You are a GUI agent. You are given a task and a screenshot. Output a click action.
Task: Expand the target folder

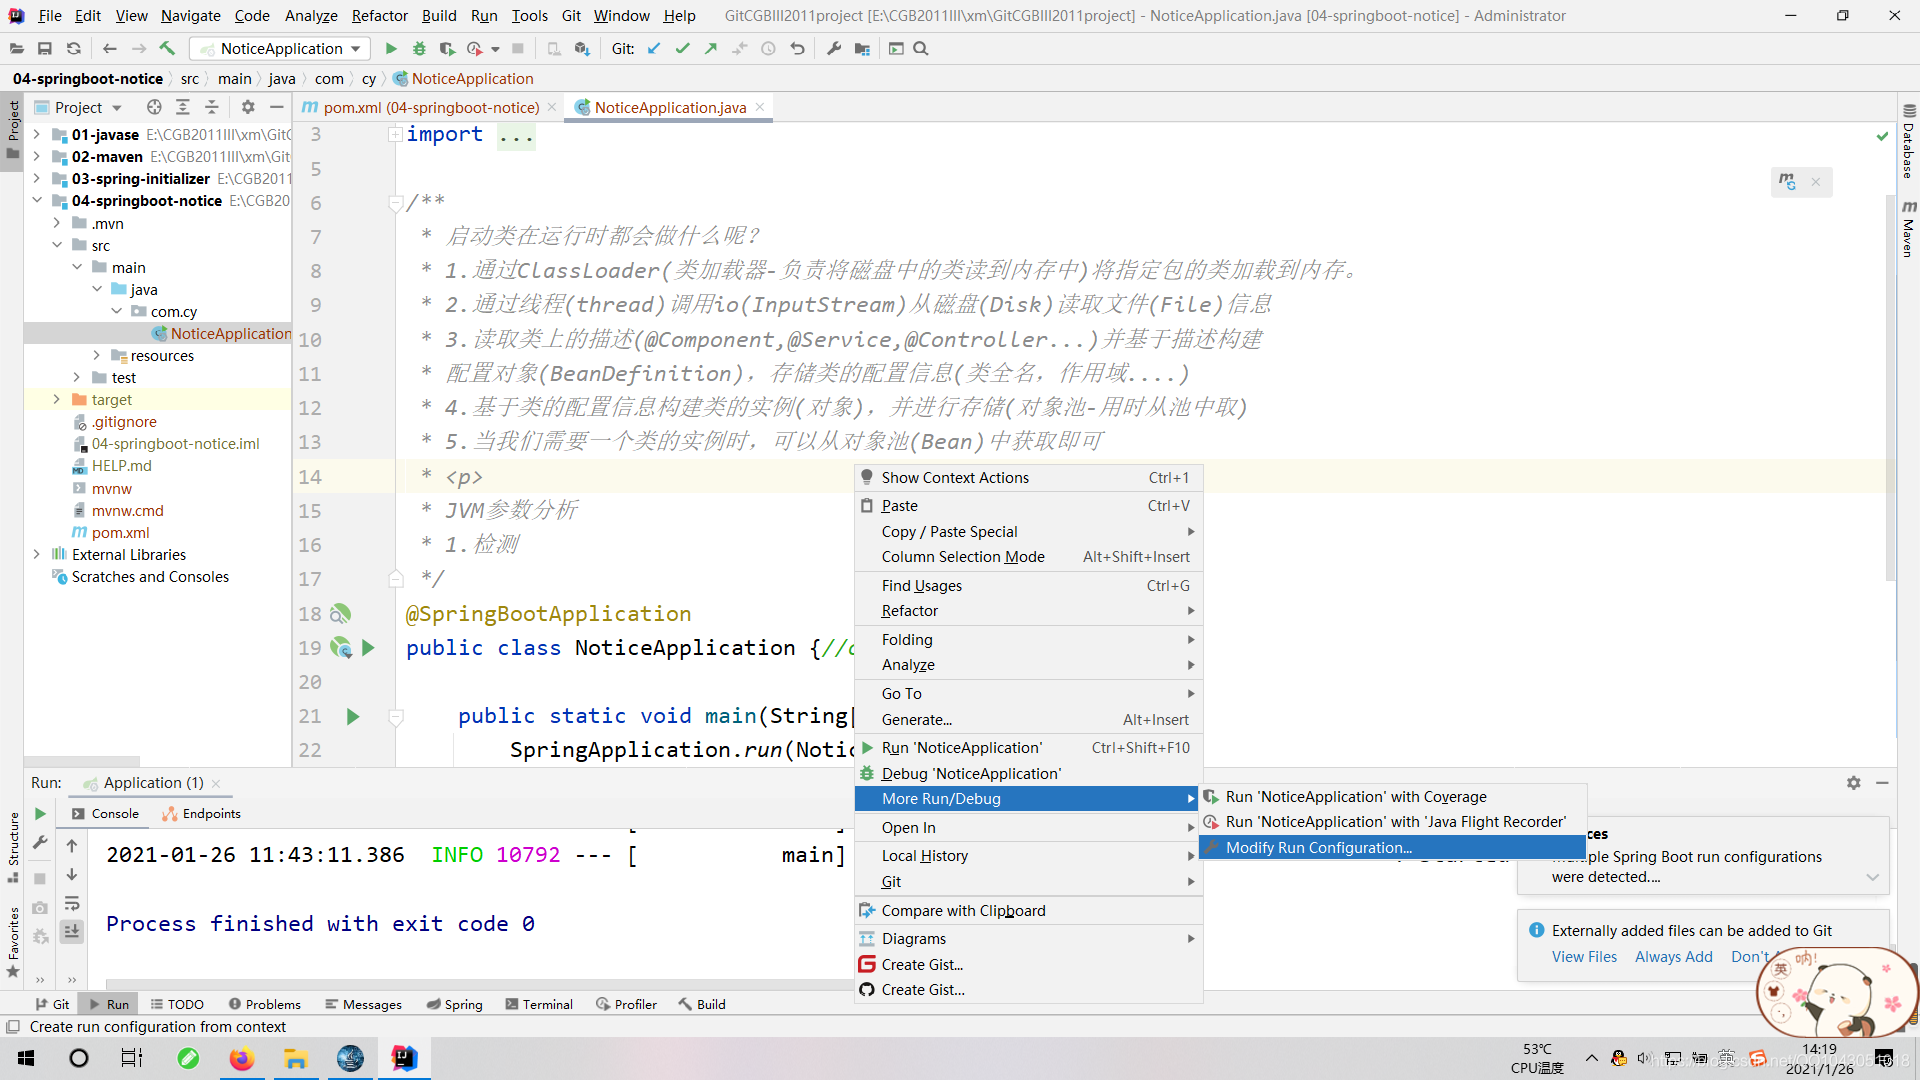point(57,399)
